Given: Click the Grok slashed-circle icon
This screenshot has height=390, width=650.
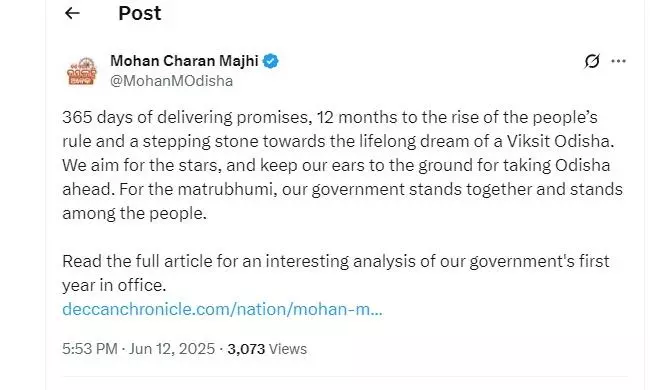Looking at the screenshot, I should coord(592,61).
